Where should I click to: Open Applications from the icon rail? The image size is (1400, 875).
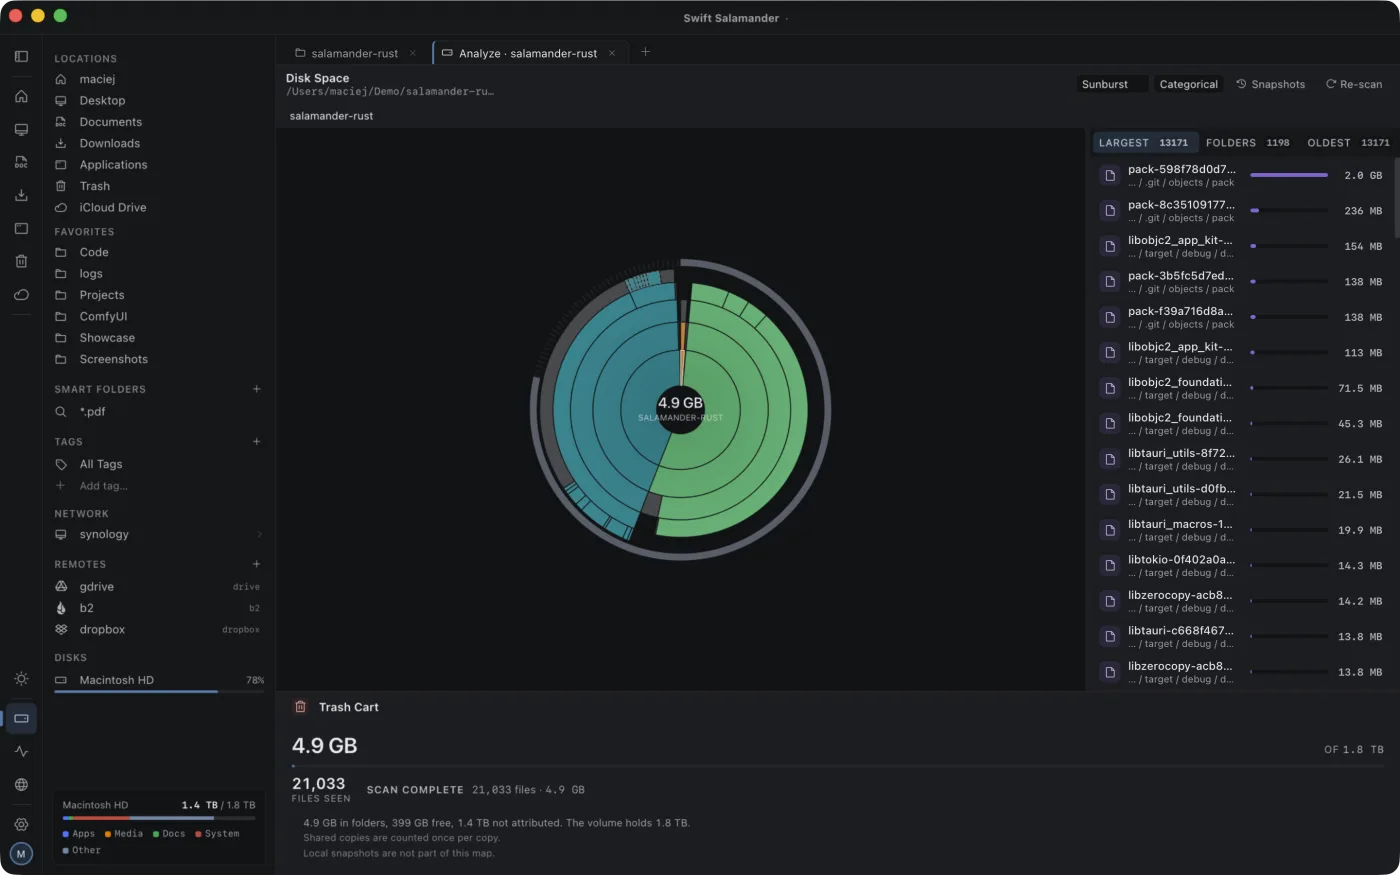(x=21, y=228)
